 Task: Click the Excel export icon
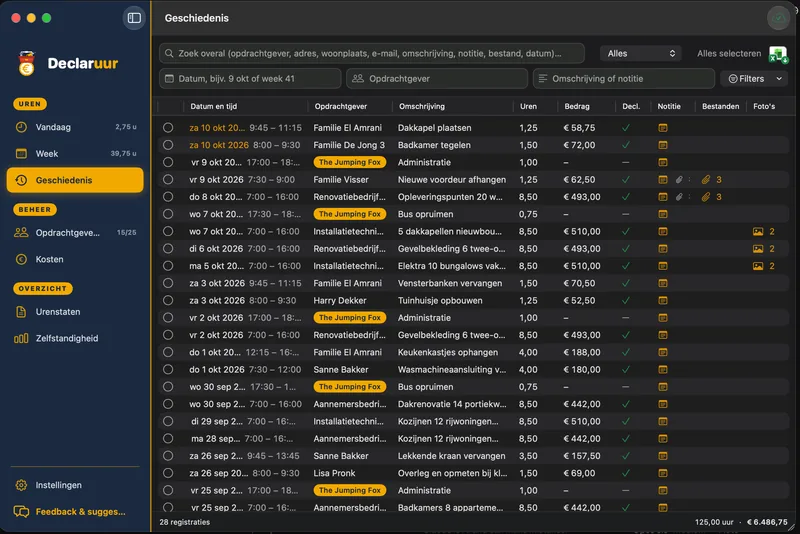pyautogui.click(x=778, y=54)
